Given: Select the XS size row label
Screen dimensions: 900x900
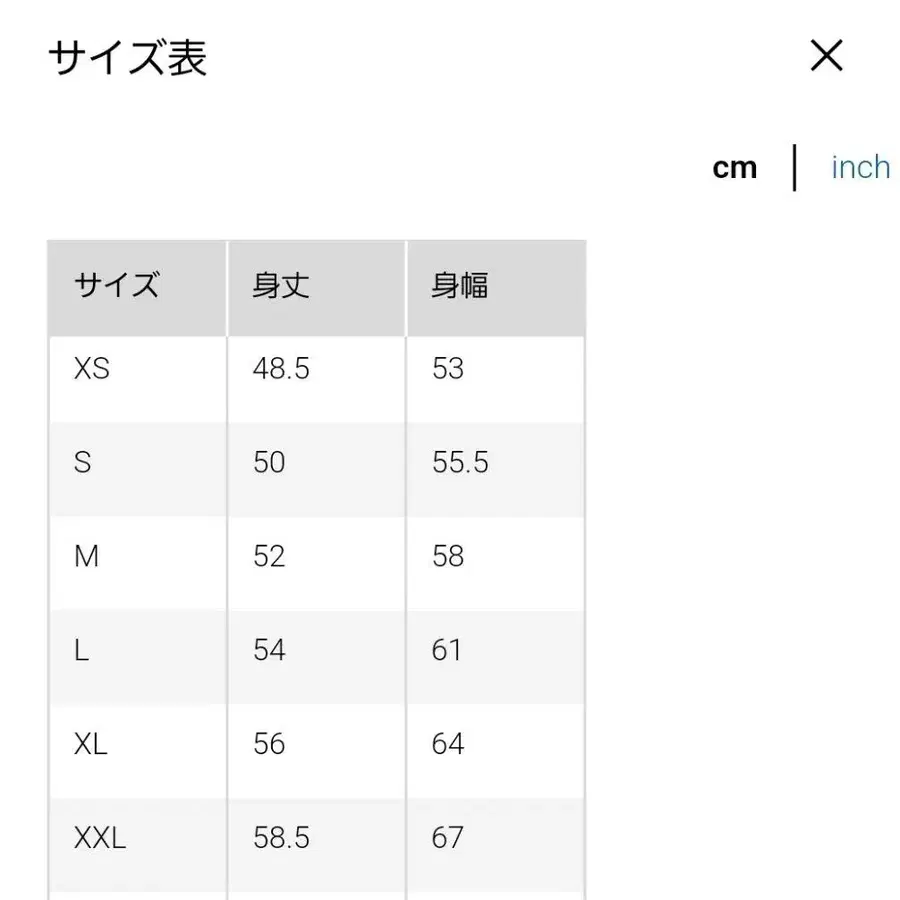Looking at the screenshot, I should (92, 368).
